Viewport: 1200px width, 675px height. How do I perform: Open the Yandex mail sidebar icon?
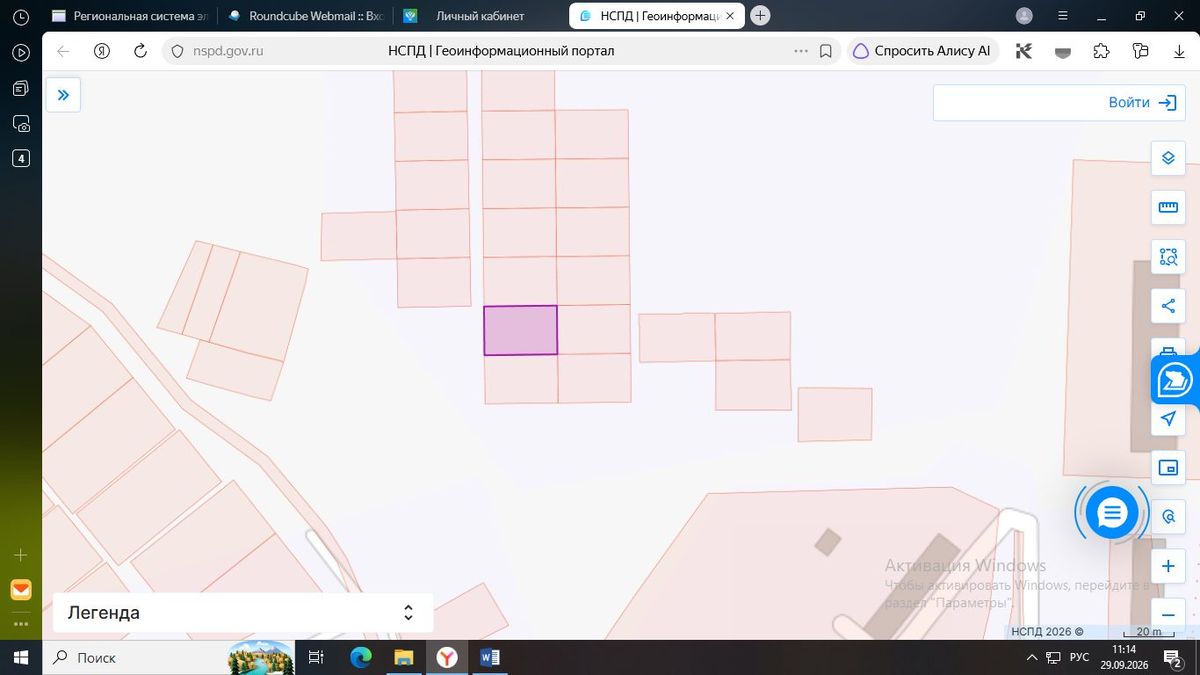click(x=21, y=589)
